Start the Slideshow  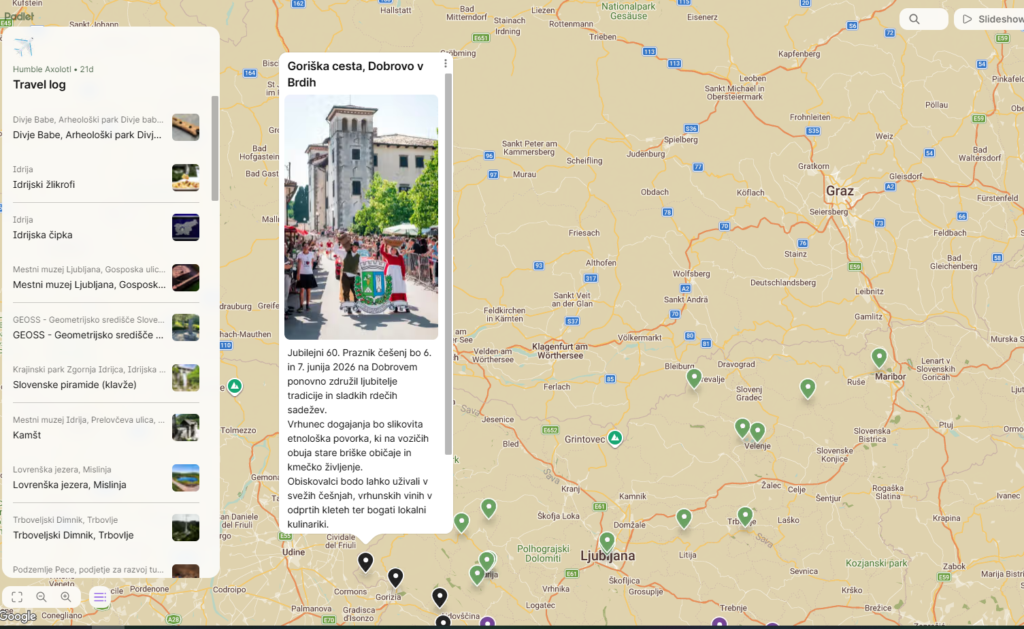(991, 19)
